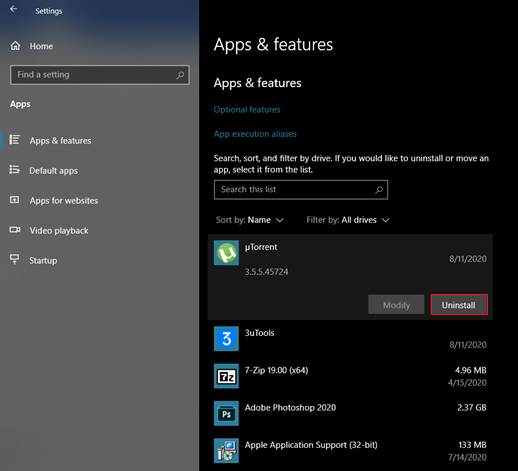Screen dimensions: 518x471
Task: Click the Startup icon
Action: 14,259
